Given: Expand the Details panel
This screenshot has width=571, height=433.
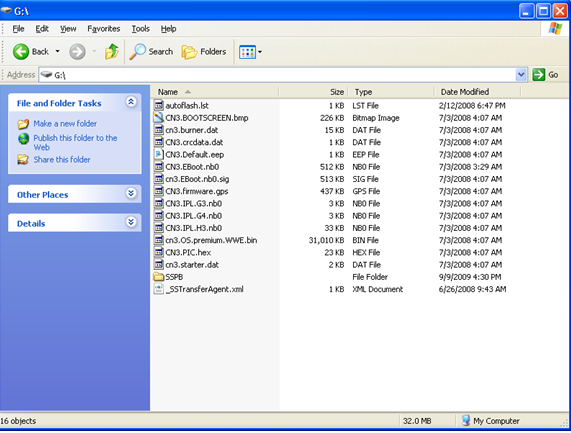Looking at the screenshot, I should [x=131, y=222].
